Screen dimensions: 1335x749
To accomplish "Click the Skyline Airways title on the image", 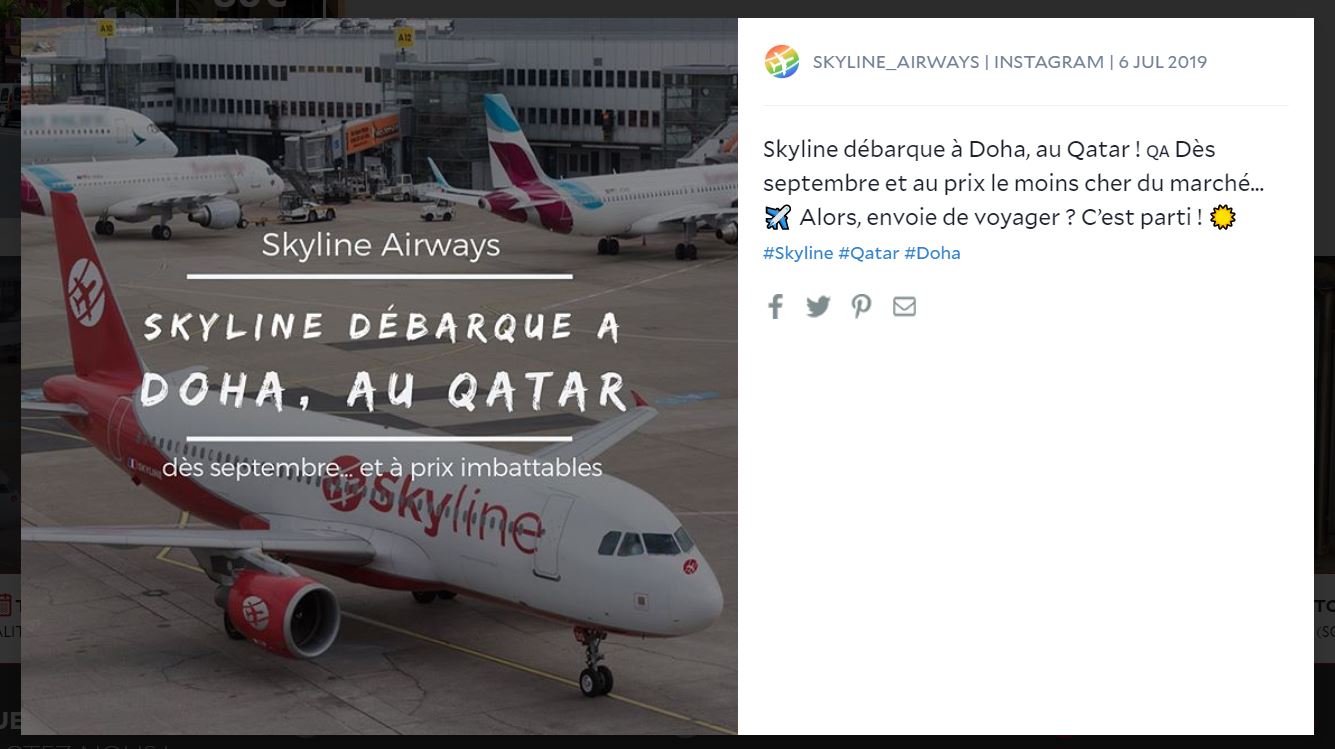I will click(381, 245).
